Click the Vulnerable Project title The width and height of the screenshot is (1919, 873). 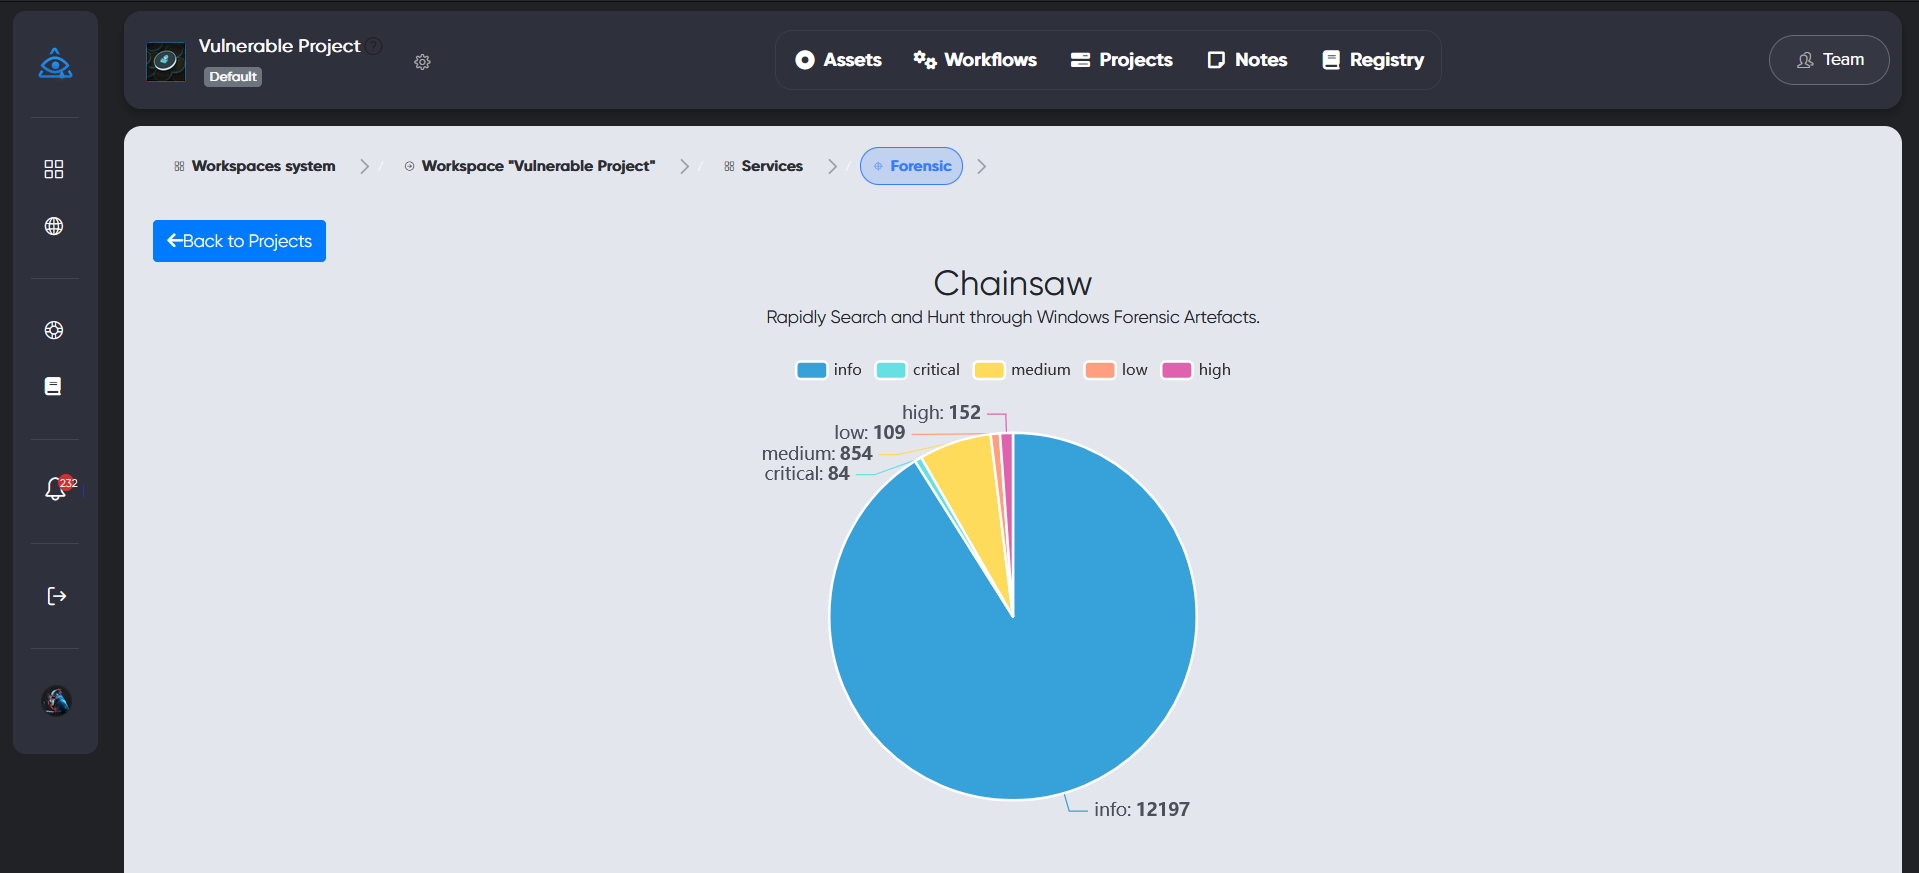coord(279,46)
